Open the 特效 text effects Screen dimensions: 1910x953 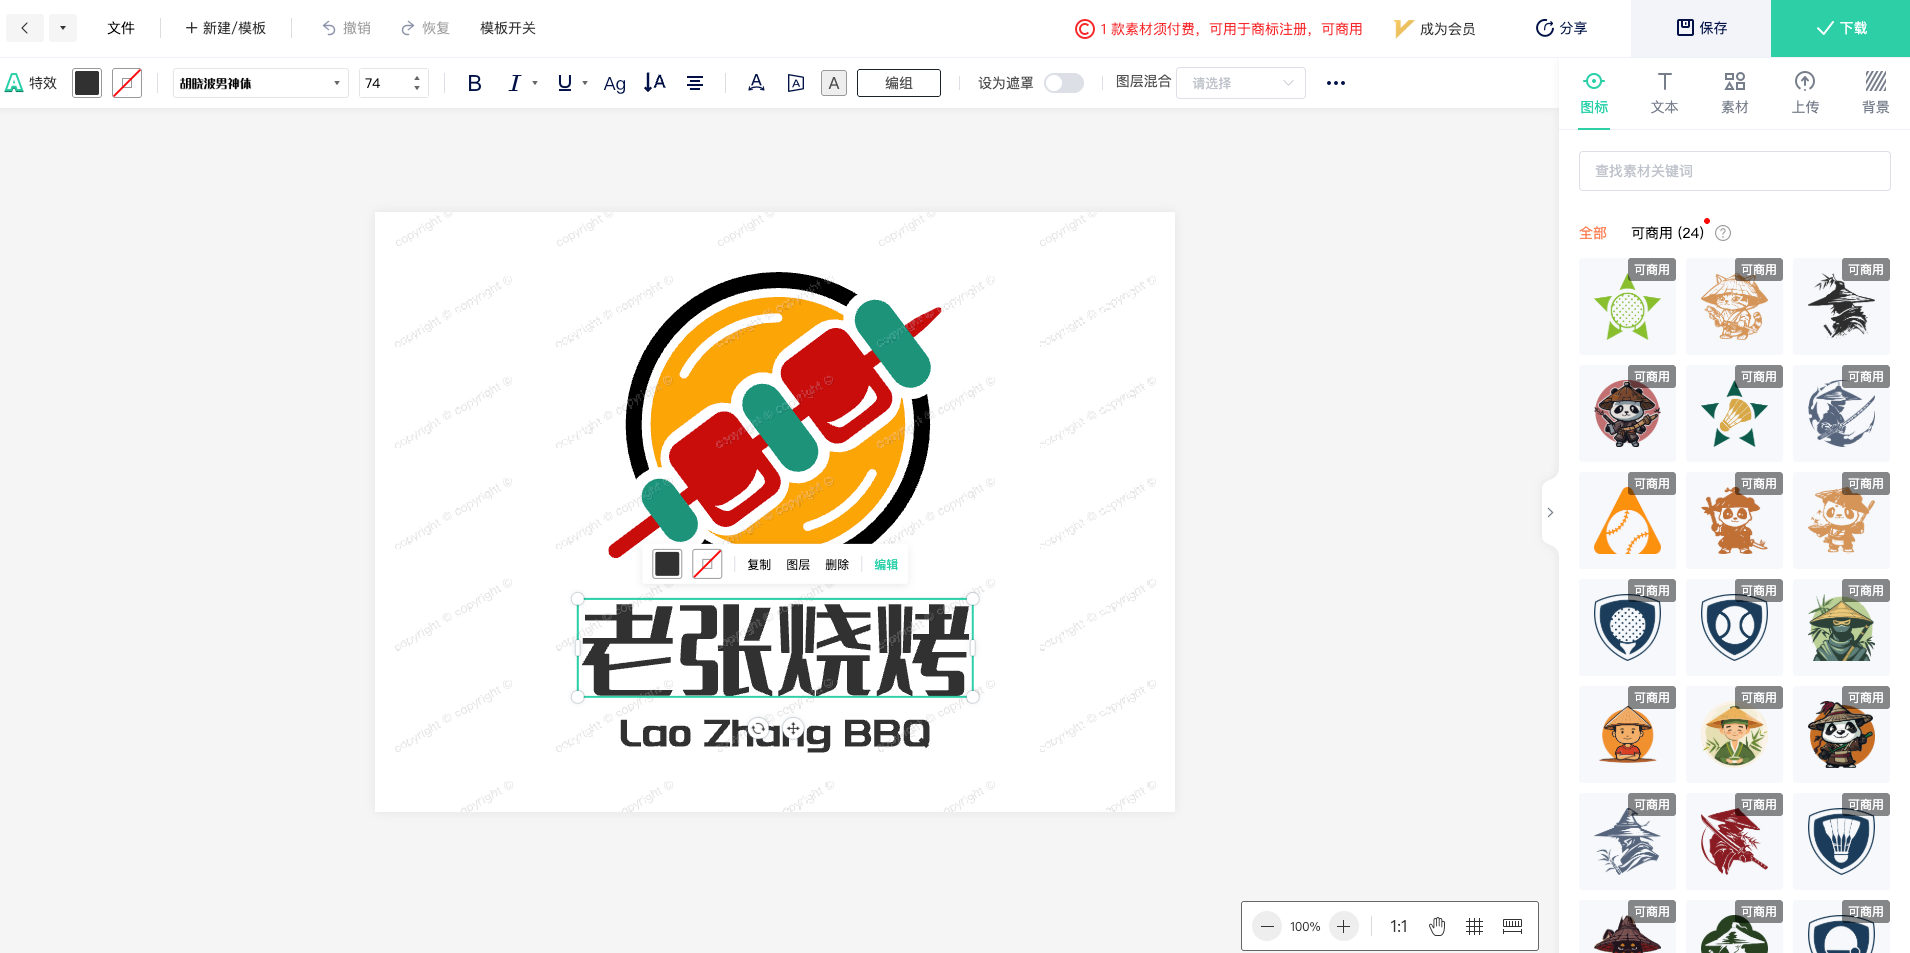[32, 83]
